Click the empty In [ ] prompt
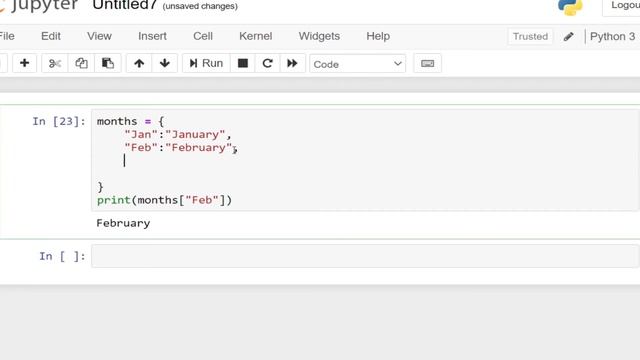Screen dimensions: 640x360 pos(62,256)
